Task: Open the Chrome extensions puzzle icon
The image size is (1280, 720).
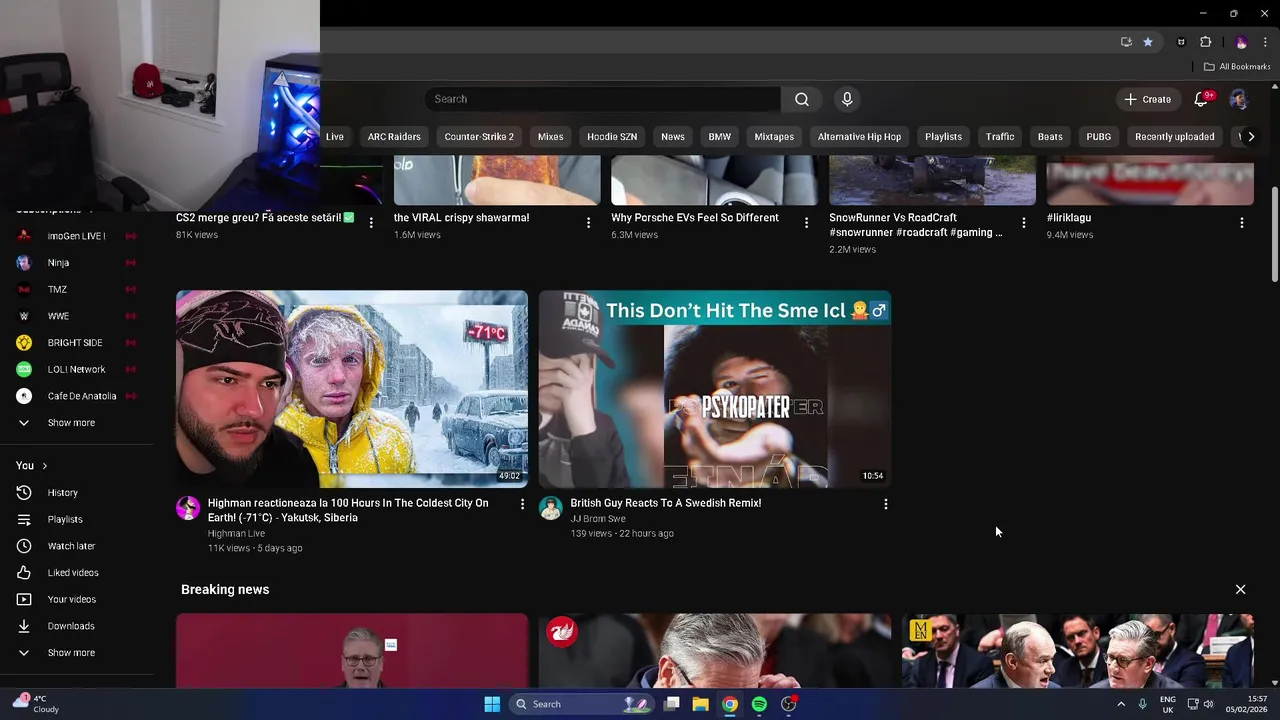Action: tap(1205, 42)
